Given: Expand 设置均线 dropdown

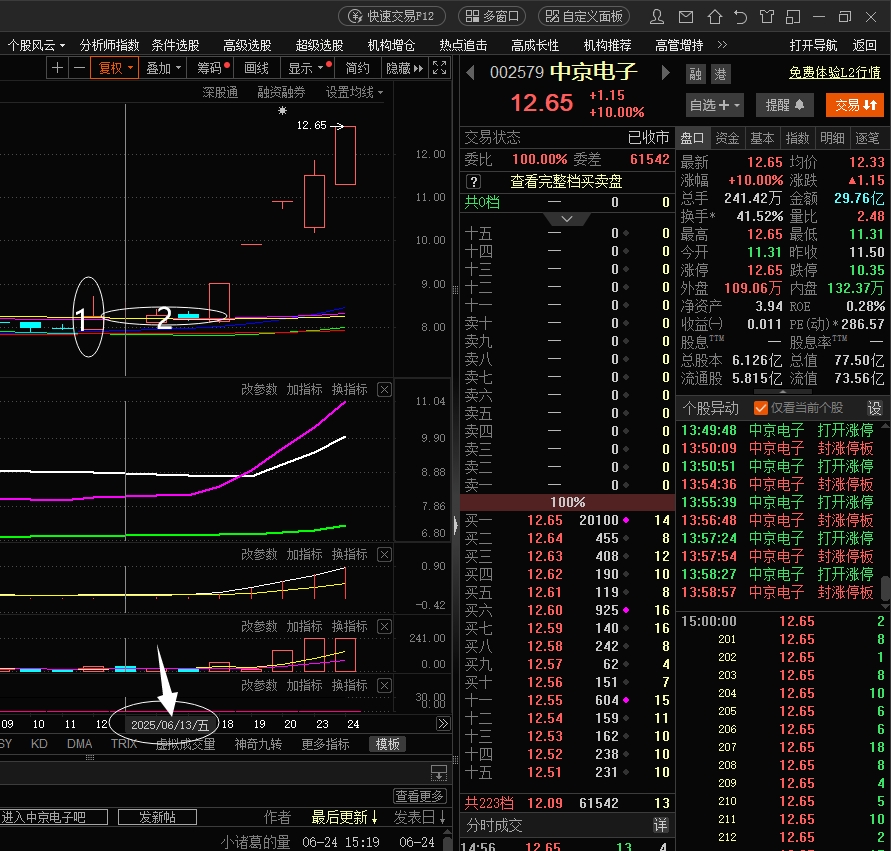Looking at the screenshot, I should point(354,92).
